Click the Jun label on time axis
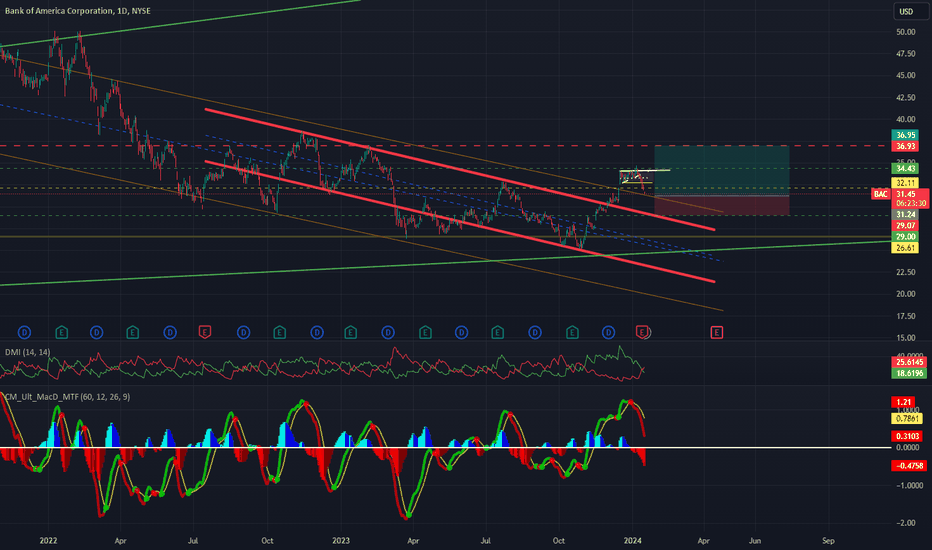The width and height of the screenshot is (932, 550). tap(755, 540)
